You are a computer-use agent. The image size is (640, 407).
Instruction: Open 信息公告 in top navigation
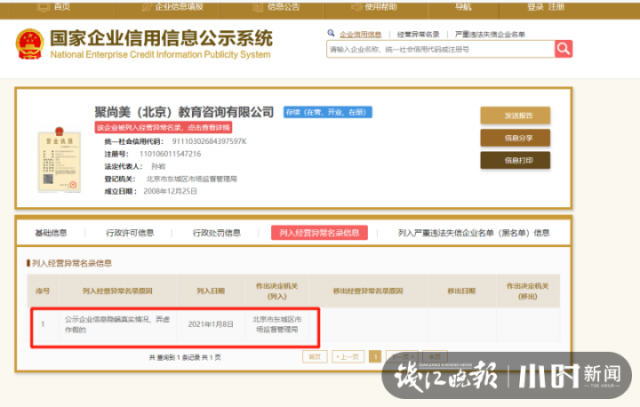[277, 7]
